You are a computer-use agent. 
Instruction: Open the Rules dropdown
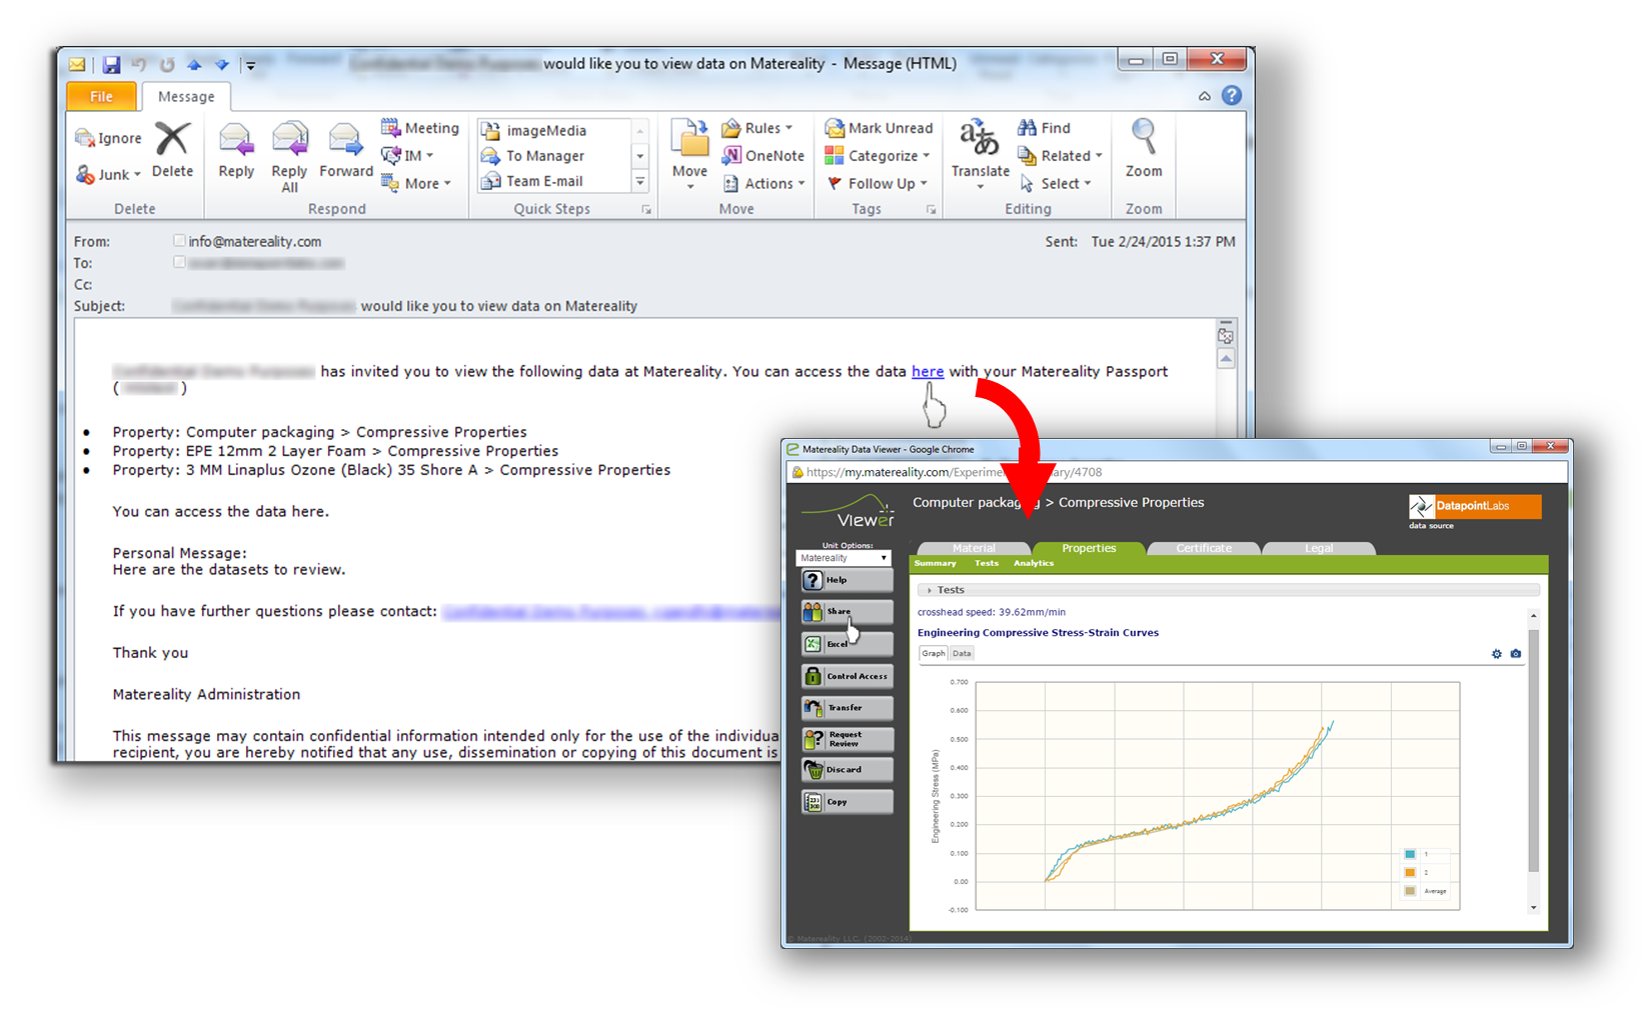(x=757, y=128)
